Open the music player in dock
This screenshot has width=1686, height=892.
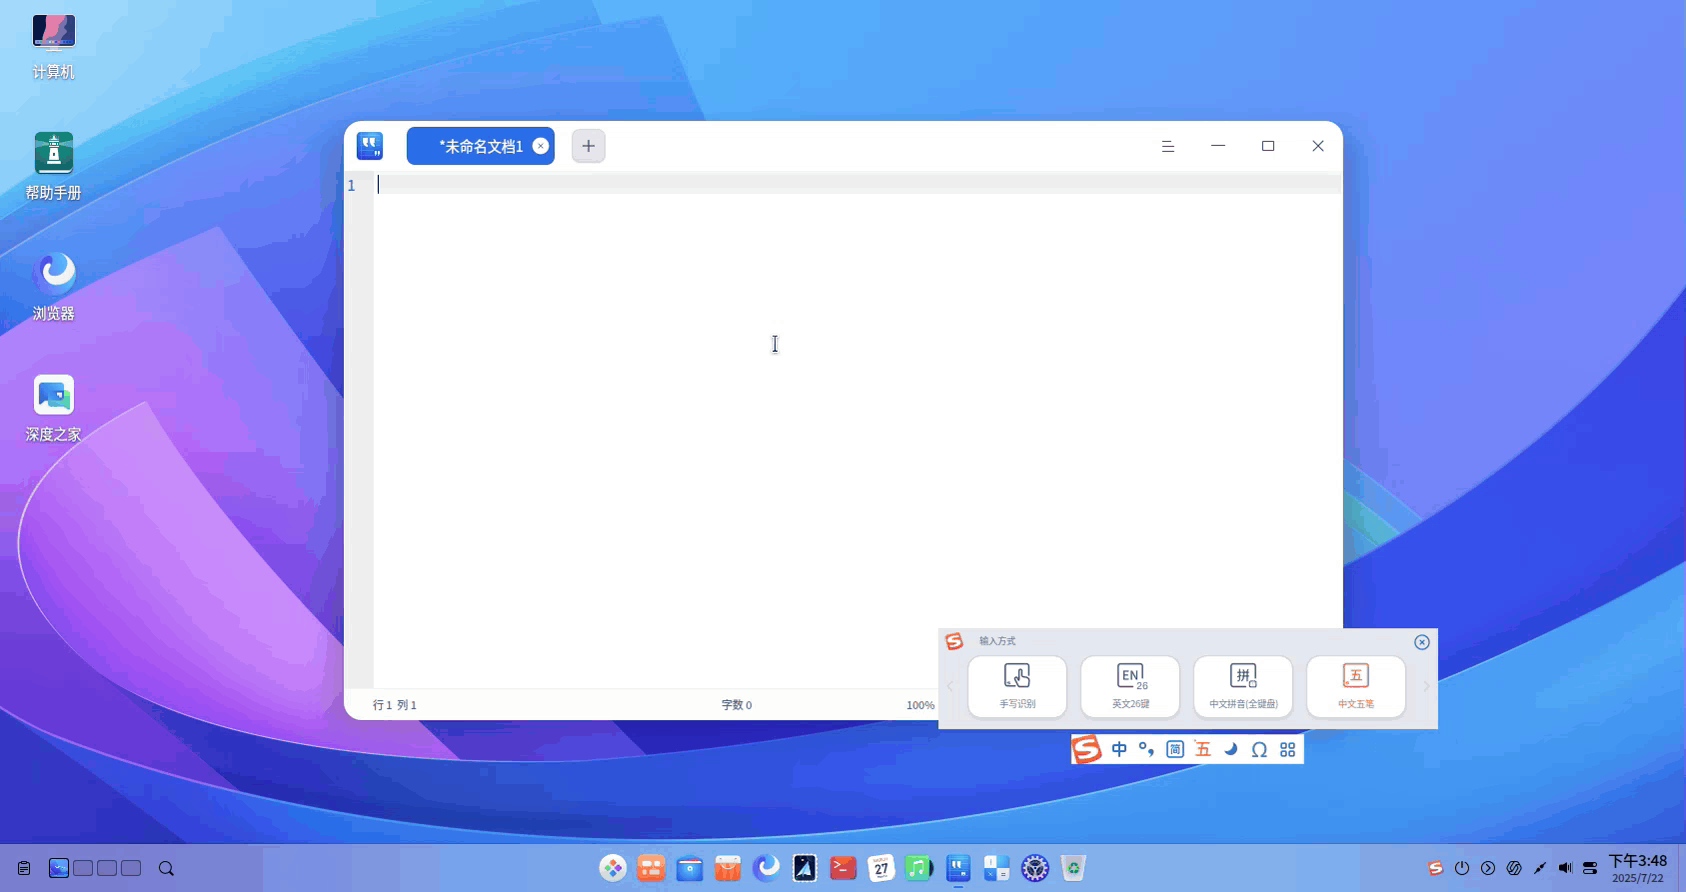(919, 868)
